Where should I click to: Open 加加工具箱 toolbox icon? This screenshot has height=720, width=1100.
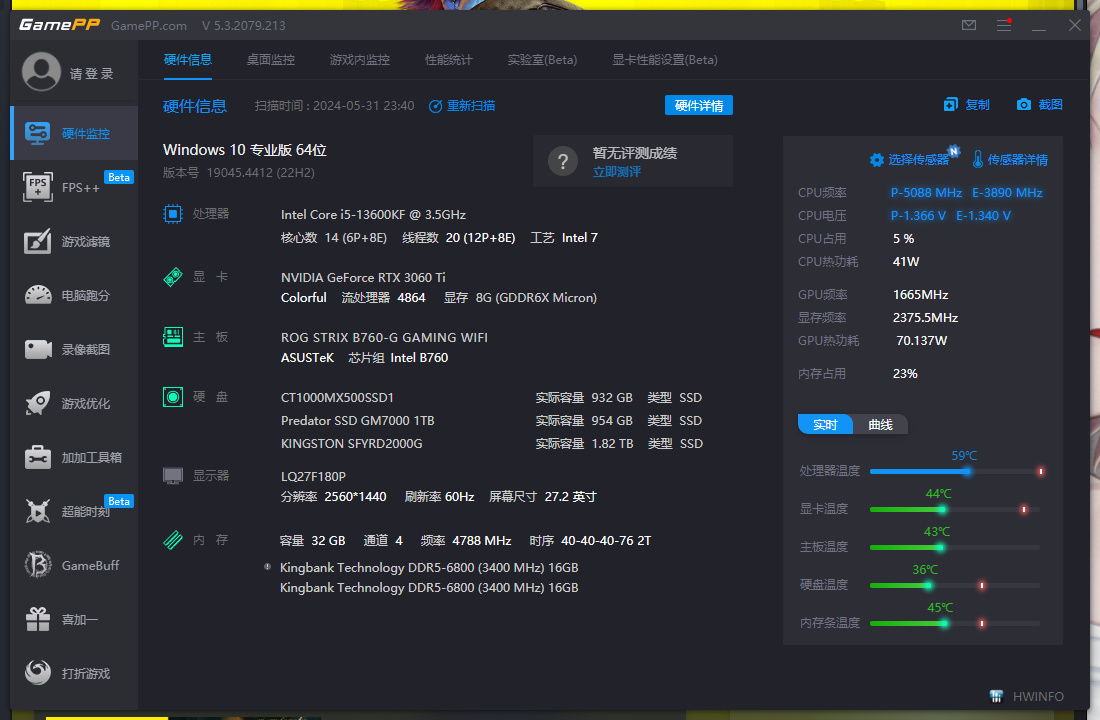38,457
